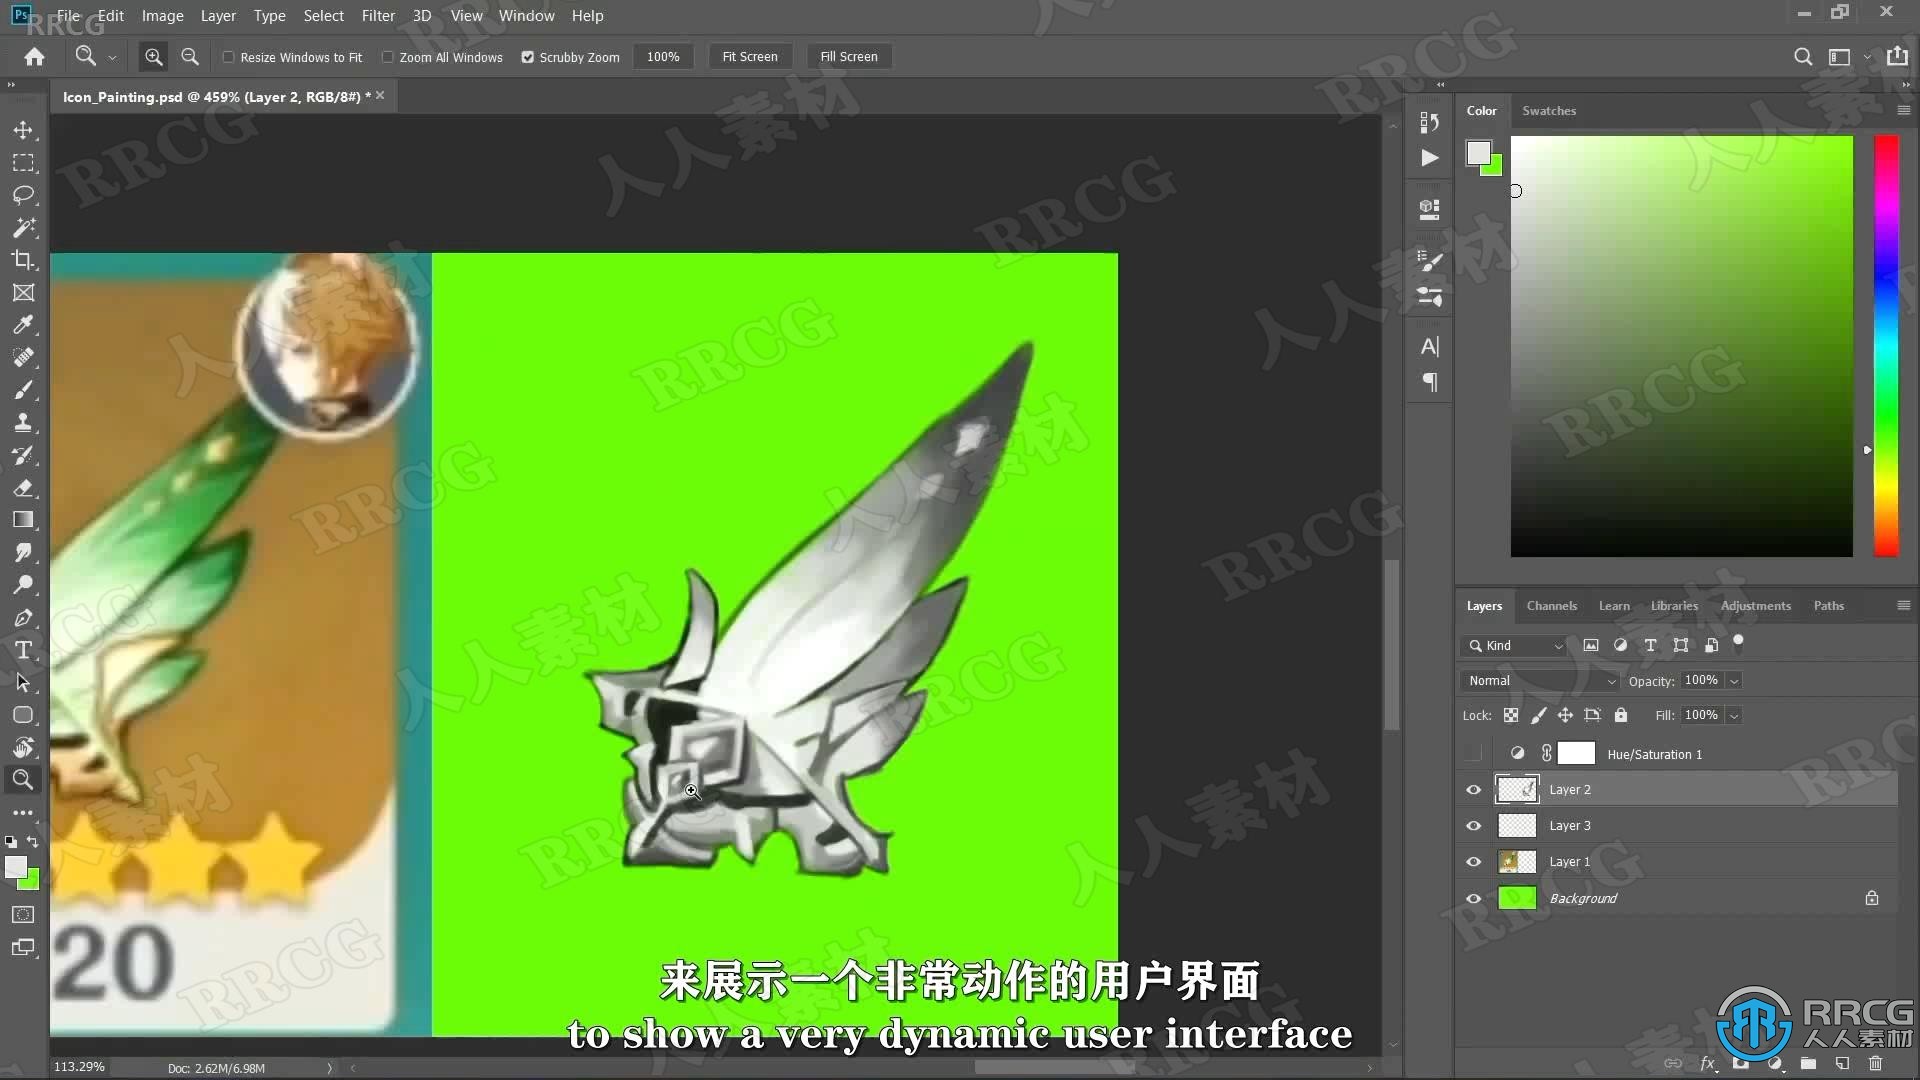Image resolution: width=1920 pixels, height=1080 pixels.
Task: Click the rainbow hue slider strip
Action: [x=1886, y=346]
